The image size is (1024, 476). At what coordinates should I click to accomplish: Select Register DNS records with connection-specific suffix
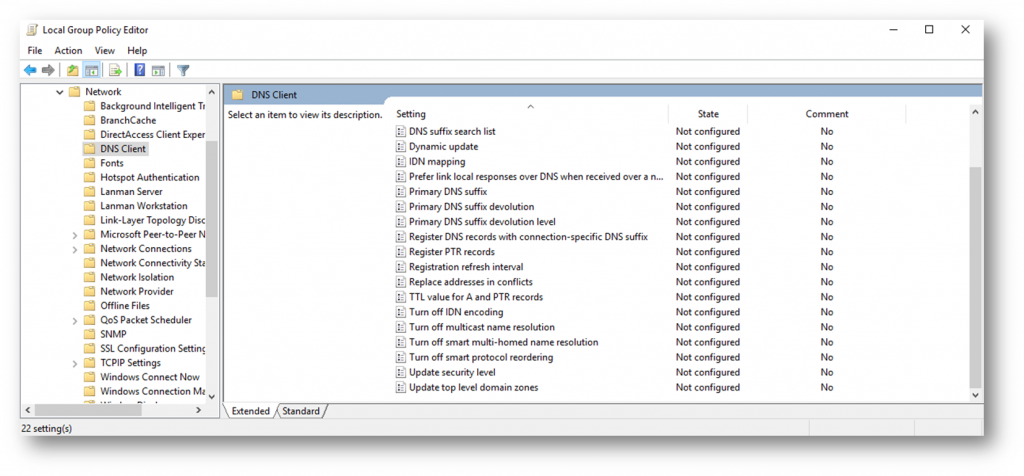[528, 237]
